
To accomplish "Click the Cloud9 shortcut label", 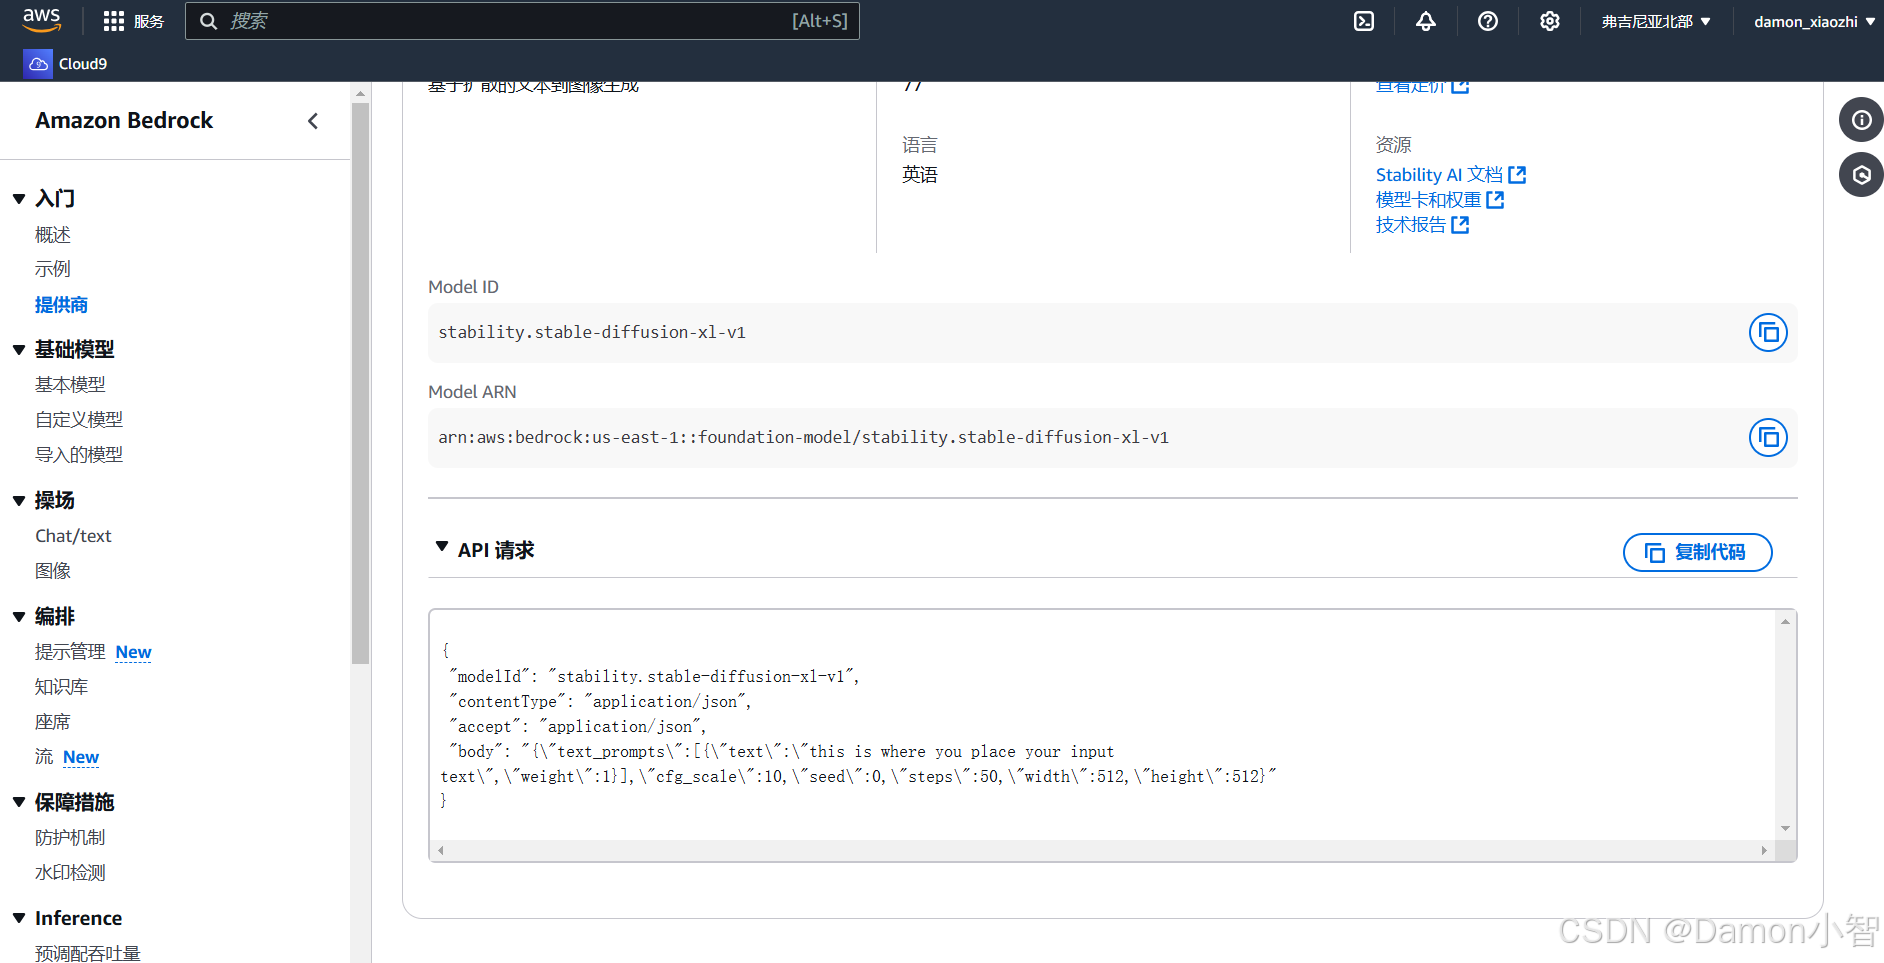I will (x=83, y=64).
